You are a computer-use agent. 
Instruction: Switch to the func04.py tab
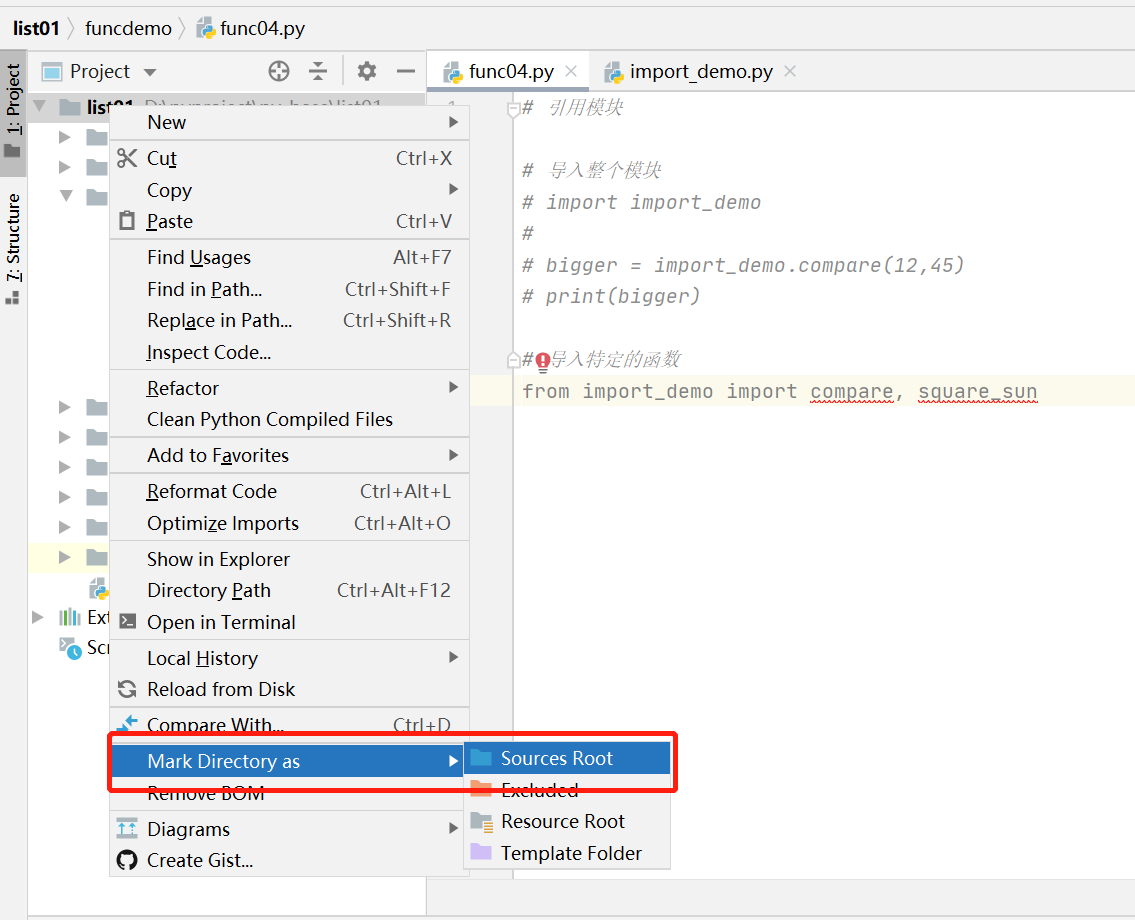tap(510, 72)
